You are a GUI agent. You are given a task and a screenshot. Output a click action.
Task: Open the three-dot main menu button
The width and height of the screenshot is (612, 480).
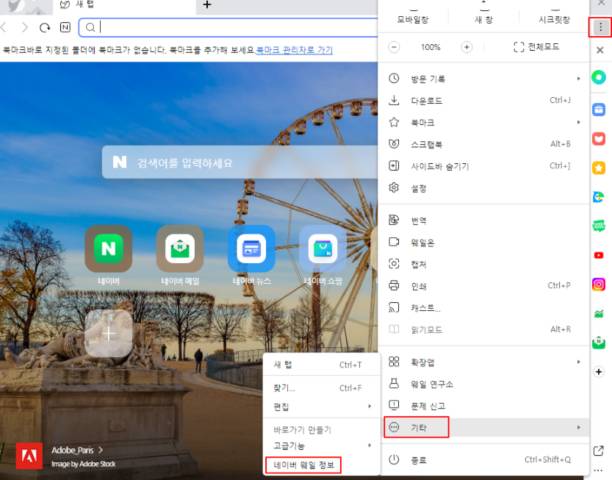(x=600, y=27)
